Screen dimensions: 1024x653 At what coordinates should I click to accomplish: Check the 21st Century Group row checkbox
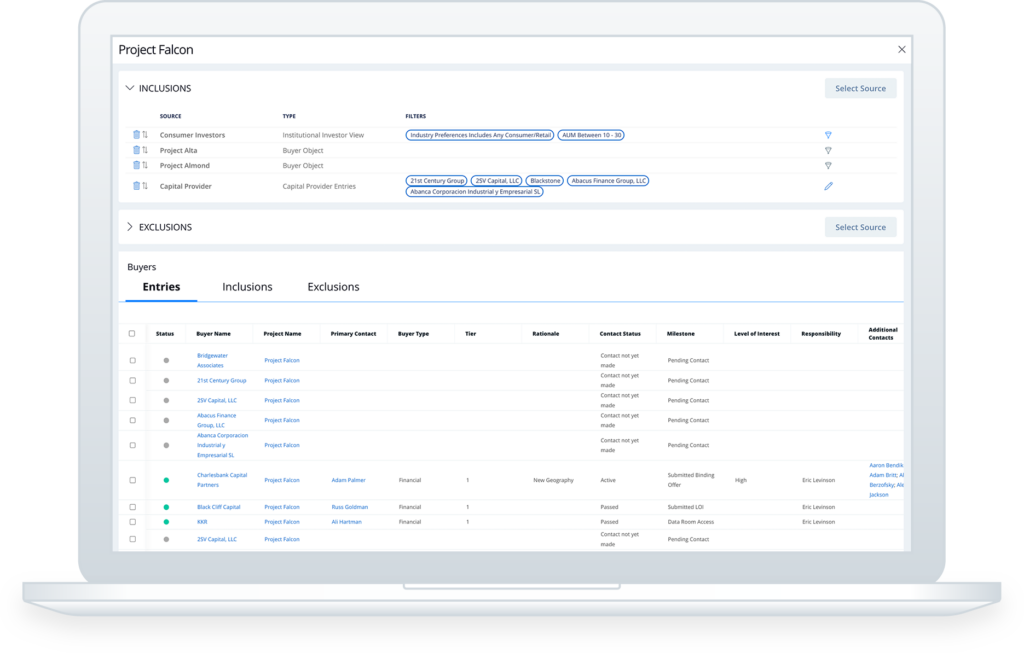point(133,381)
